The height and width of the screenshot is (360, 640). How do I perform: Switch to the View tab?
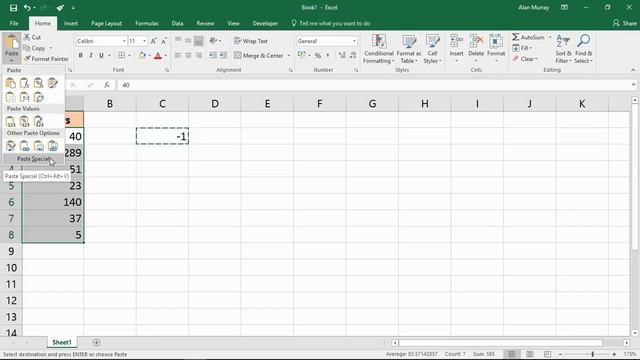tap(233, 23)
